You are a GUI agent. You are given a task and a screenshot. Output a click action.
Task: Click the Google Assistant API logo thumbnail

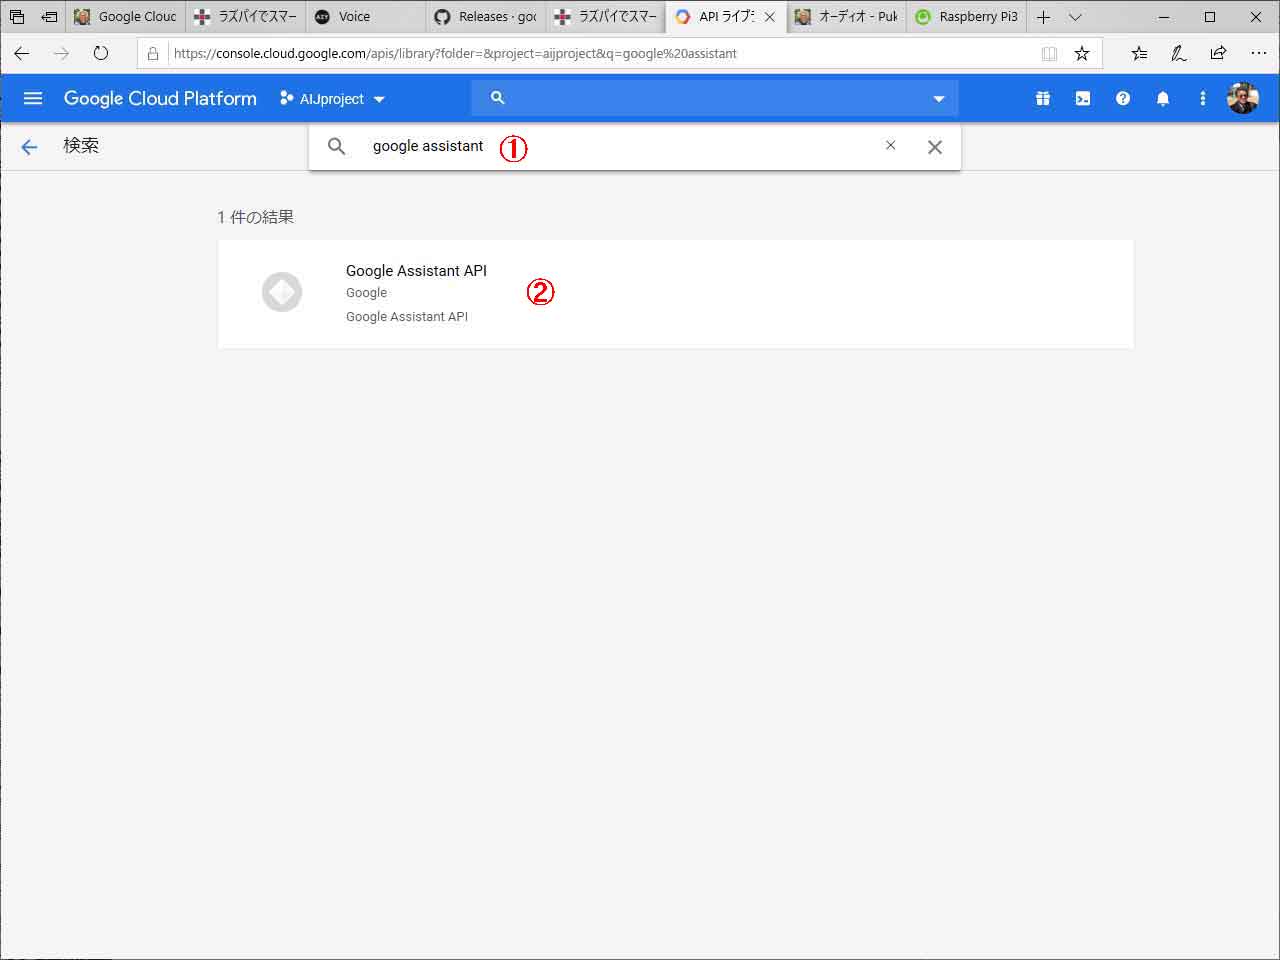tap(282, 292)
